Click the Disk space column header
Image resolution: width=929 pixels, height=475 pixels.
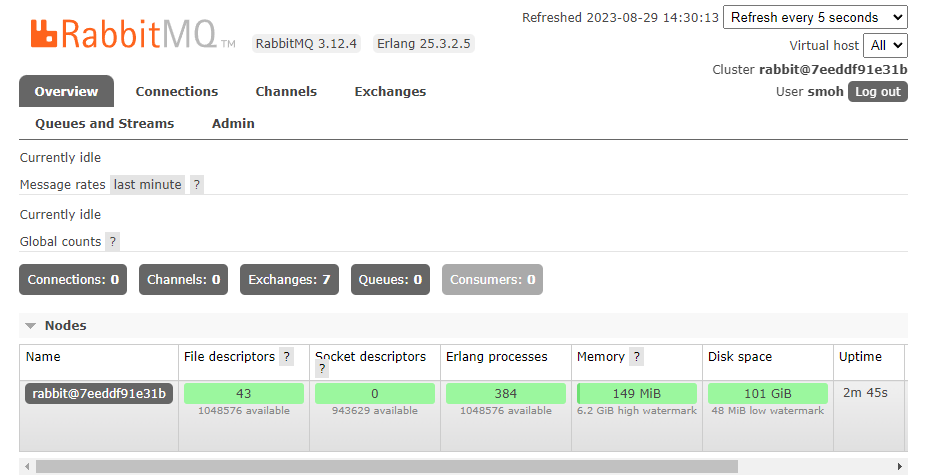click(740, 357)
